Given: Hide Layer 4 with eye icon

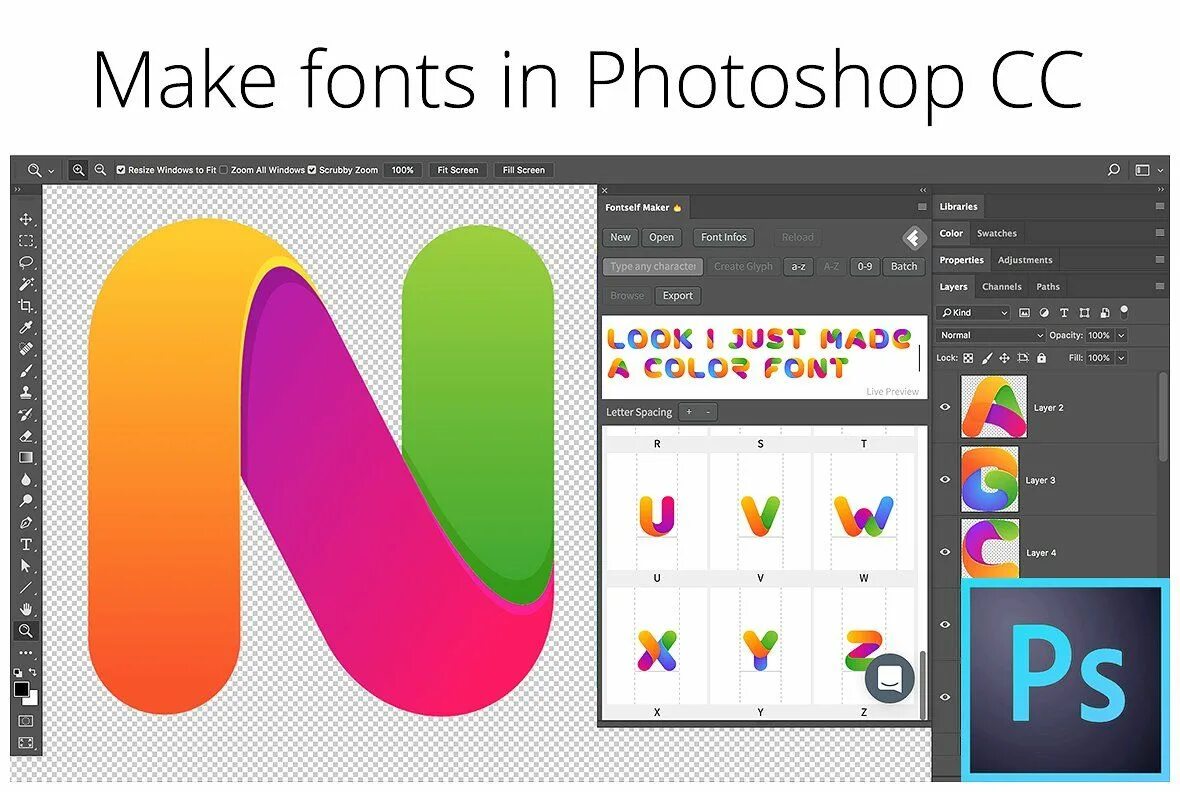Looking at the screenshot, I should (945, 552).
